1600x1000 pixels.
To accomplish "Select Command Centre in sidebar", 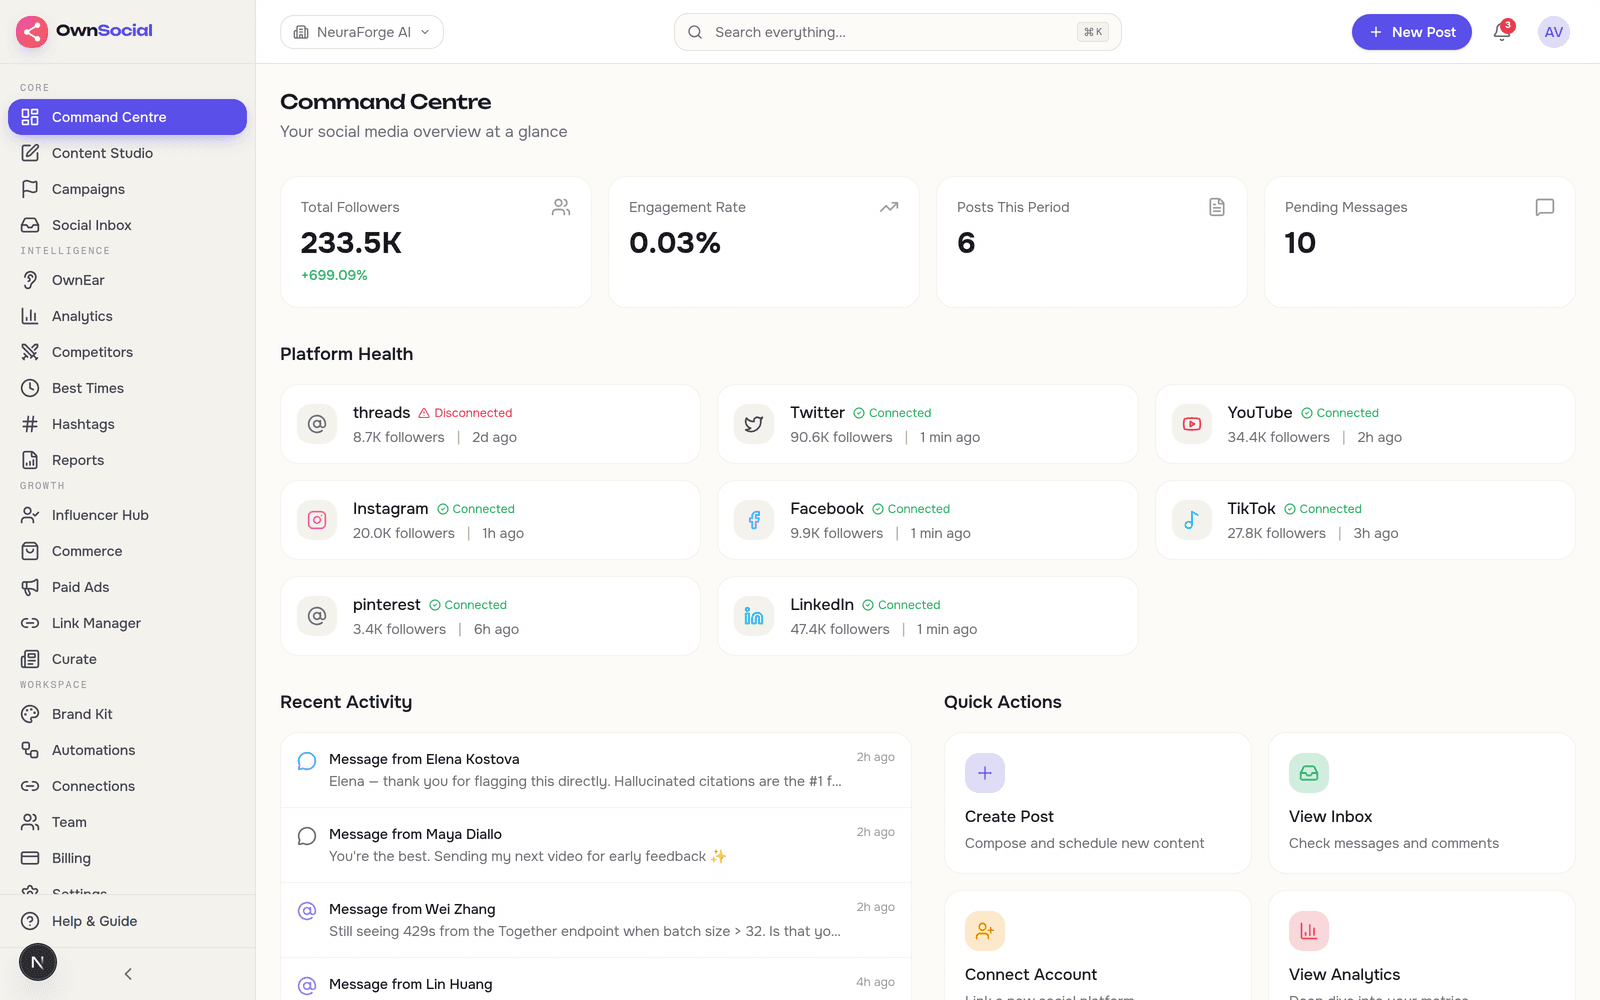I will [127, 117].
